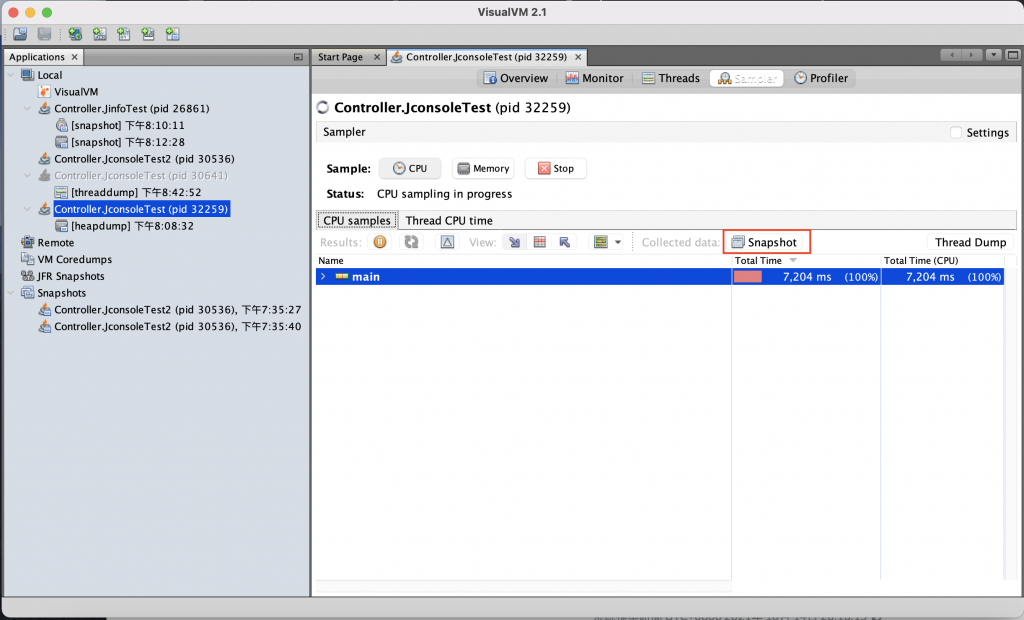Open the Threads tab
This screenshot has height=620, width=1024.
click(671, 78)
